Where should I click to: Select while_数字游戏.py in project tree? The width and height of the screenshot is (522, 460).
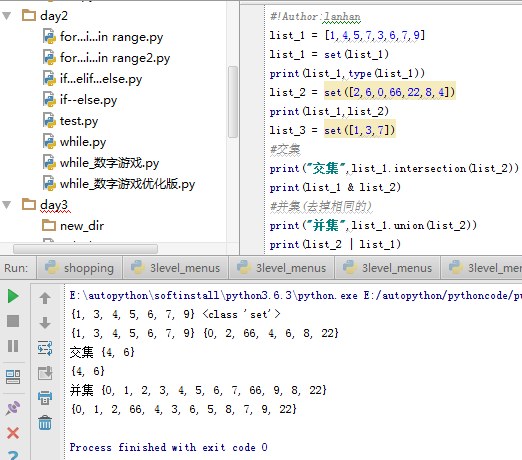110,163
